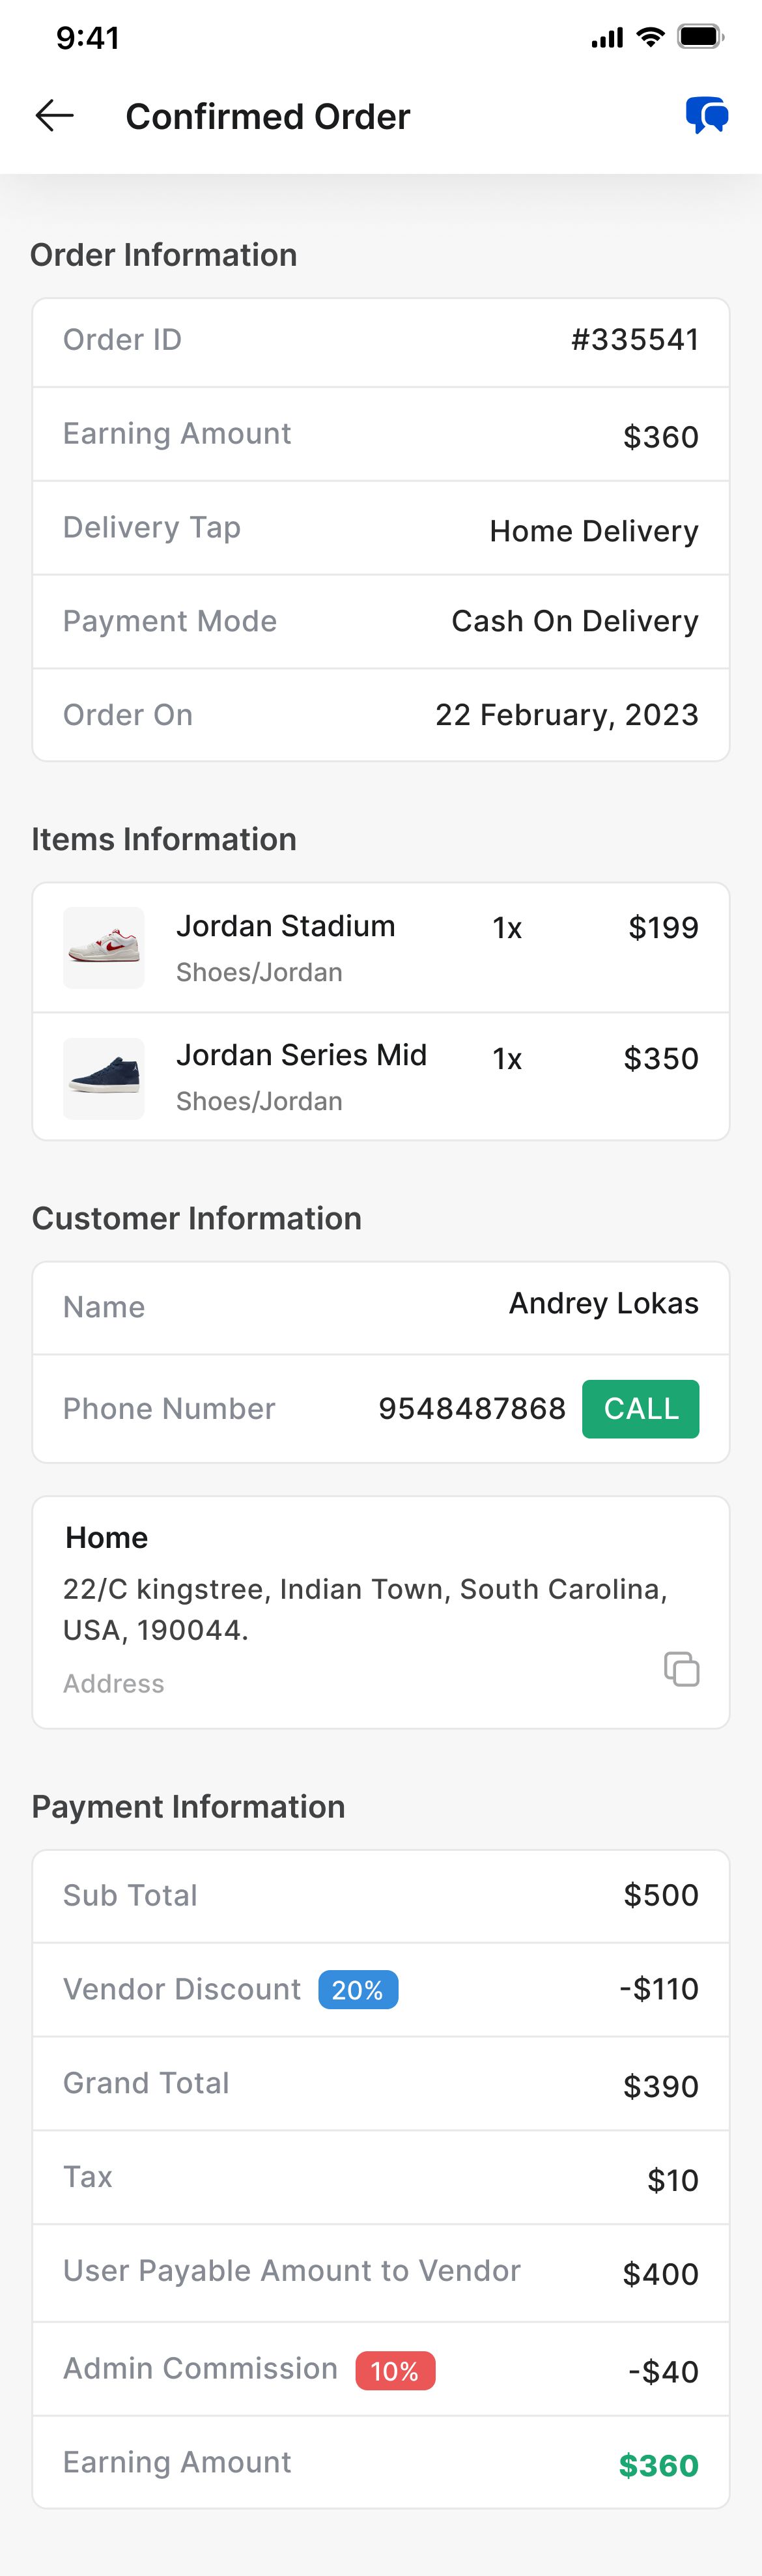762x2576 pixels.
Task: Open the Jordan Stadium shoe thumbnail
Action: tap(104, 947)
